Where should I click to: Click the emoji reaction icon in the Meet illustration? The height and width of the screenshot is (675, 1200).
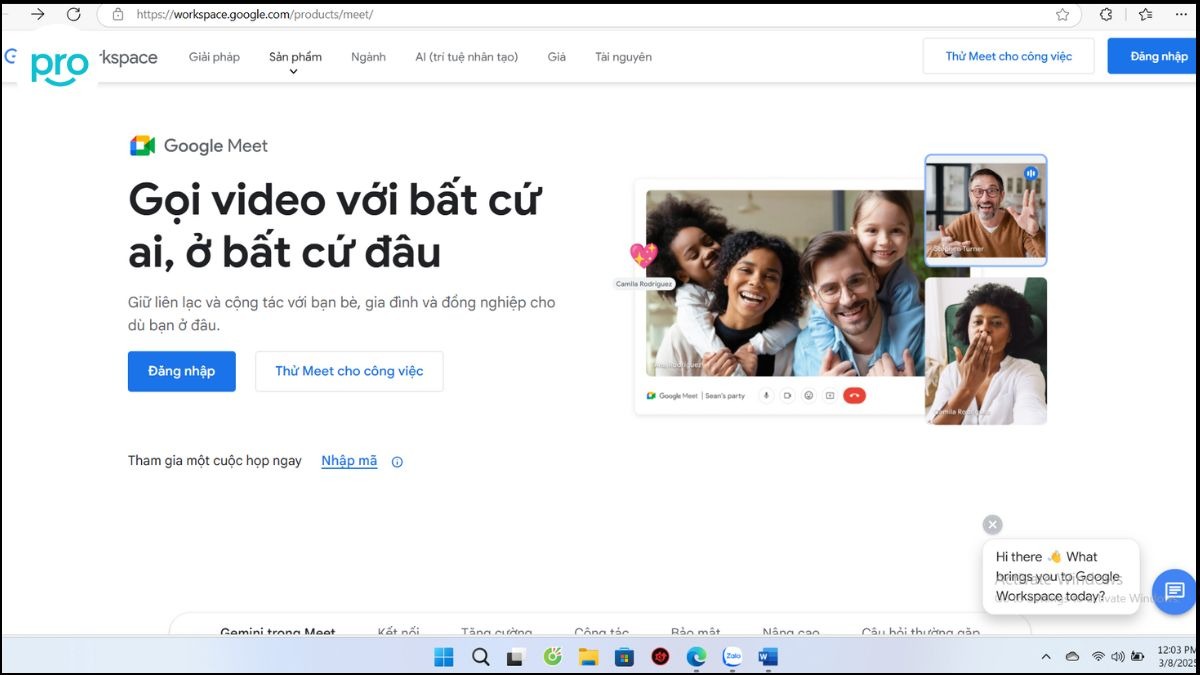(x=809, y=395)
